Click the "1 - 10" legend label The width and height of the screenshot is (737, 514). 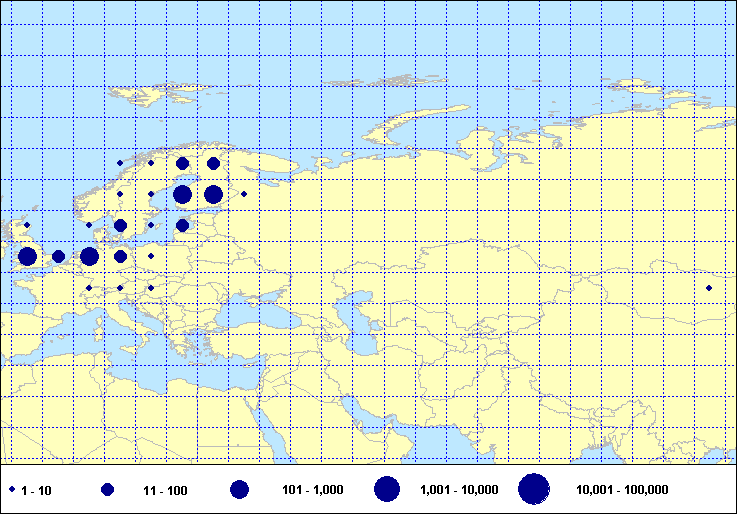(36, 490)
